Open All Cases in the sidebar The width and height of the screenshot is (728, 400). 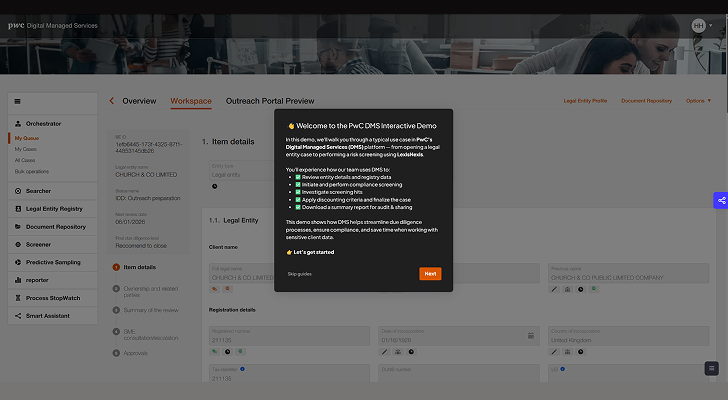tap(25, 161)
